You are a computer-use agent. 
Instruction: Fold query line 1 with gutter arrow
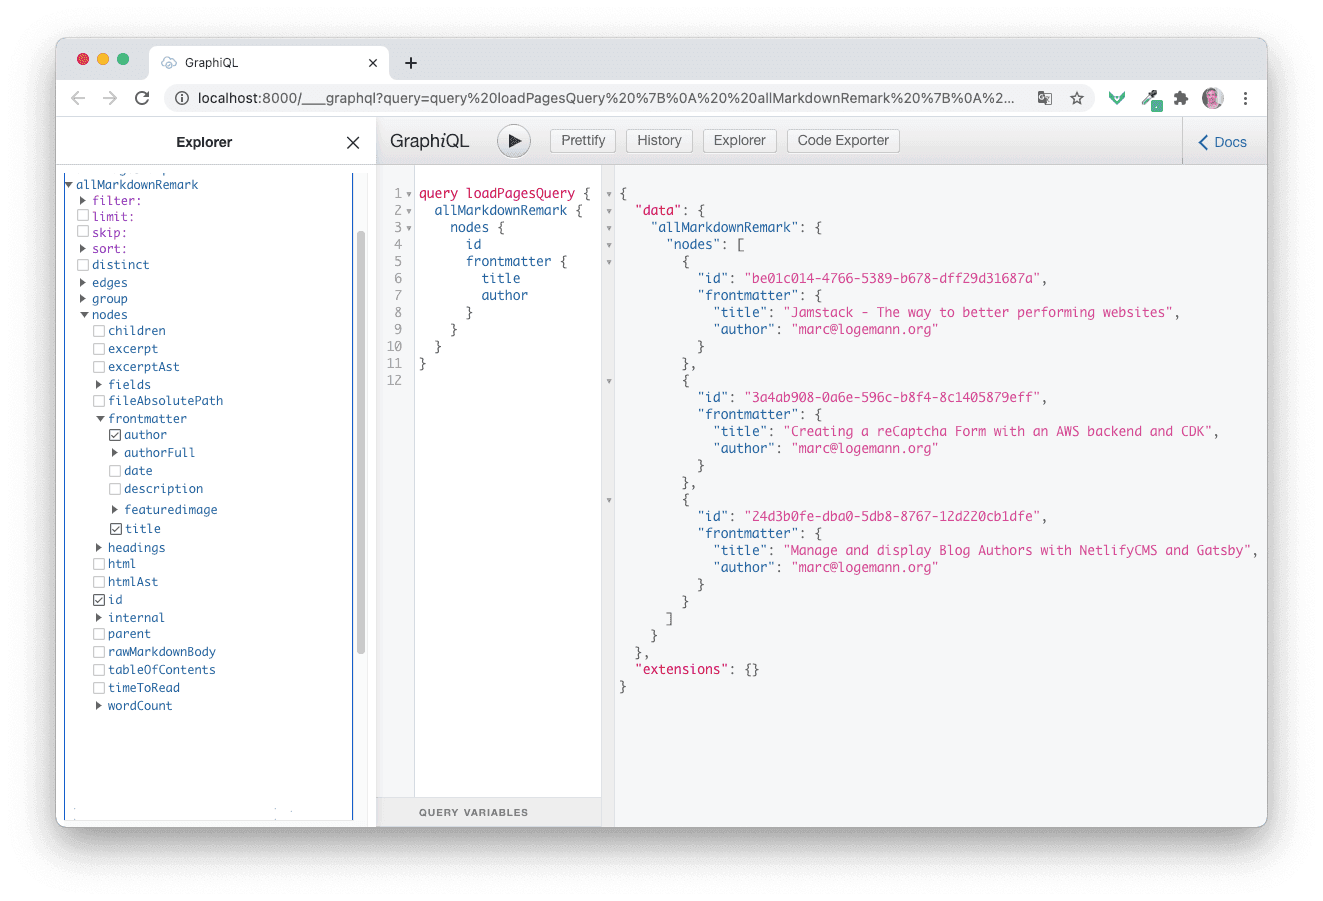[x=409, y=194]
